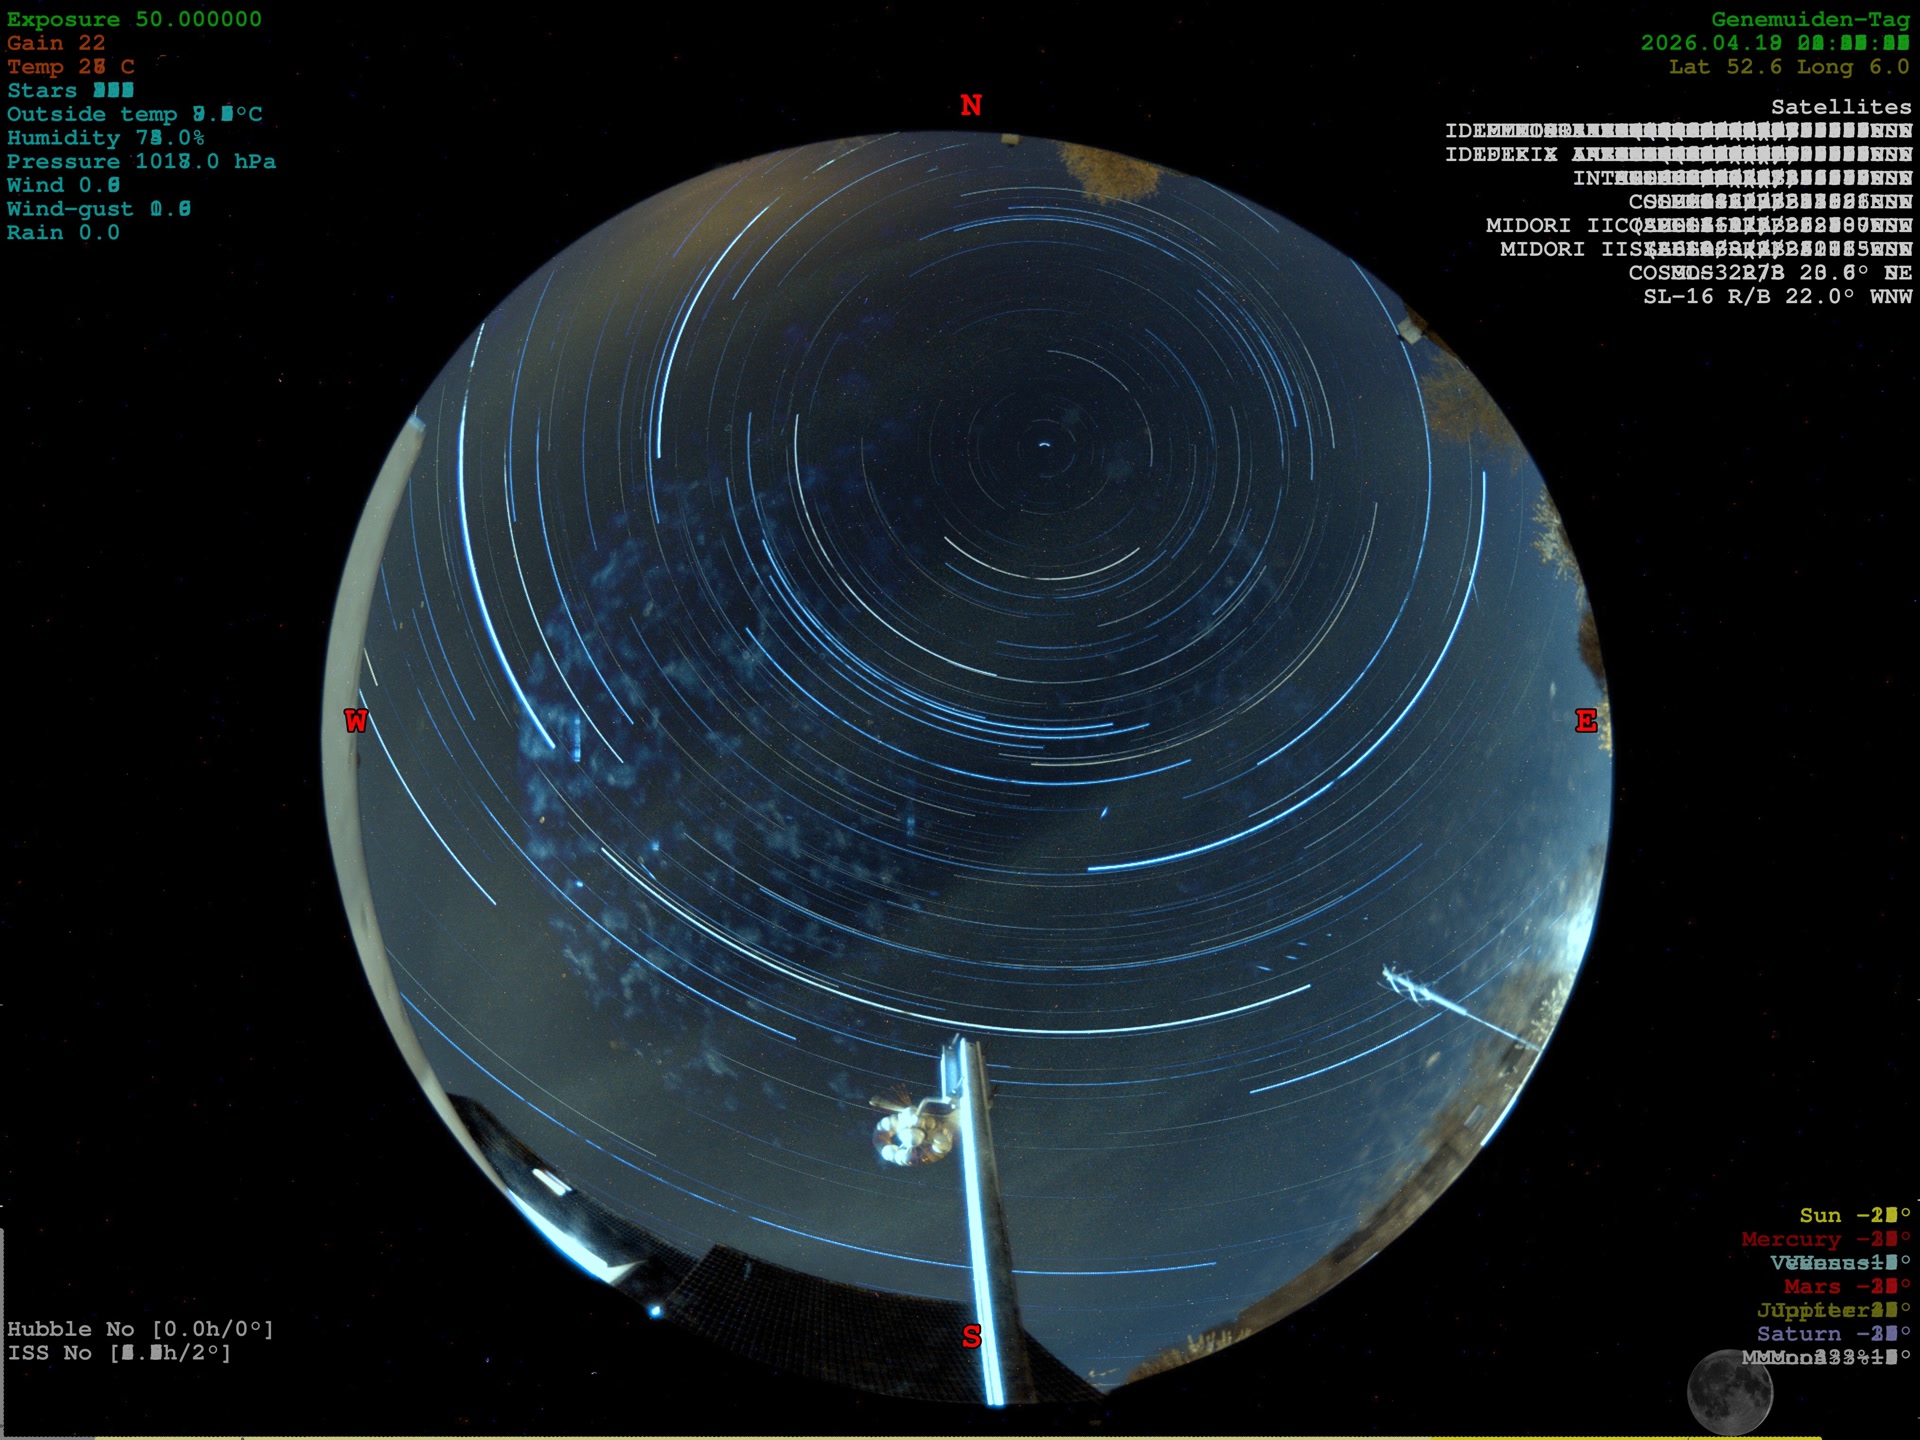1920x1440 pixels.
Task: Click the Saturn altitude label
Action: coord(1832,1334)
